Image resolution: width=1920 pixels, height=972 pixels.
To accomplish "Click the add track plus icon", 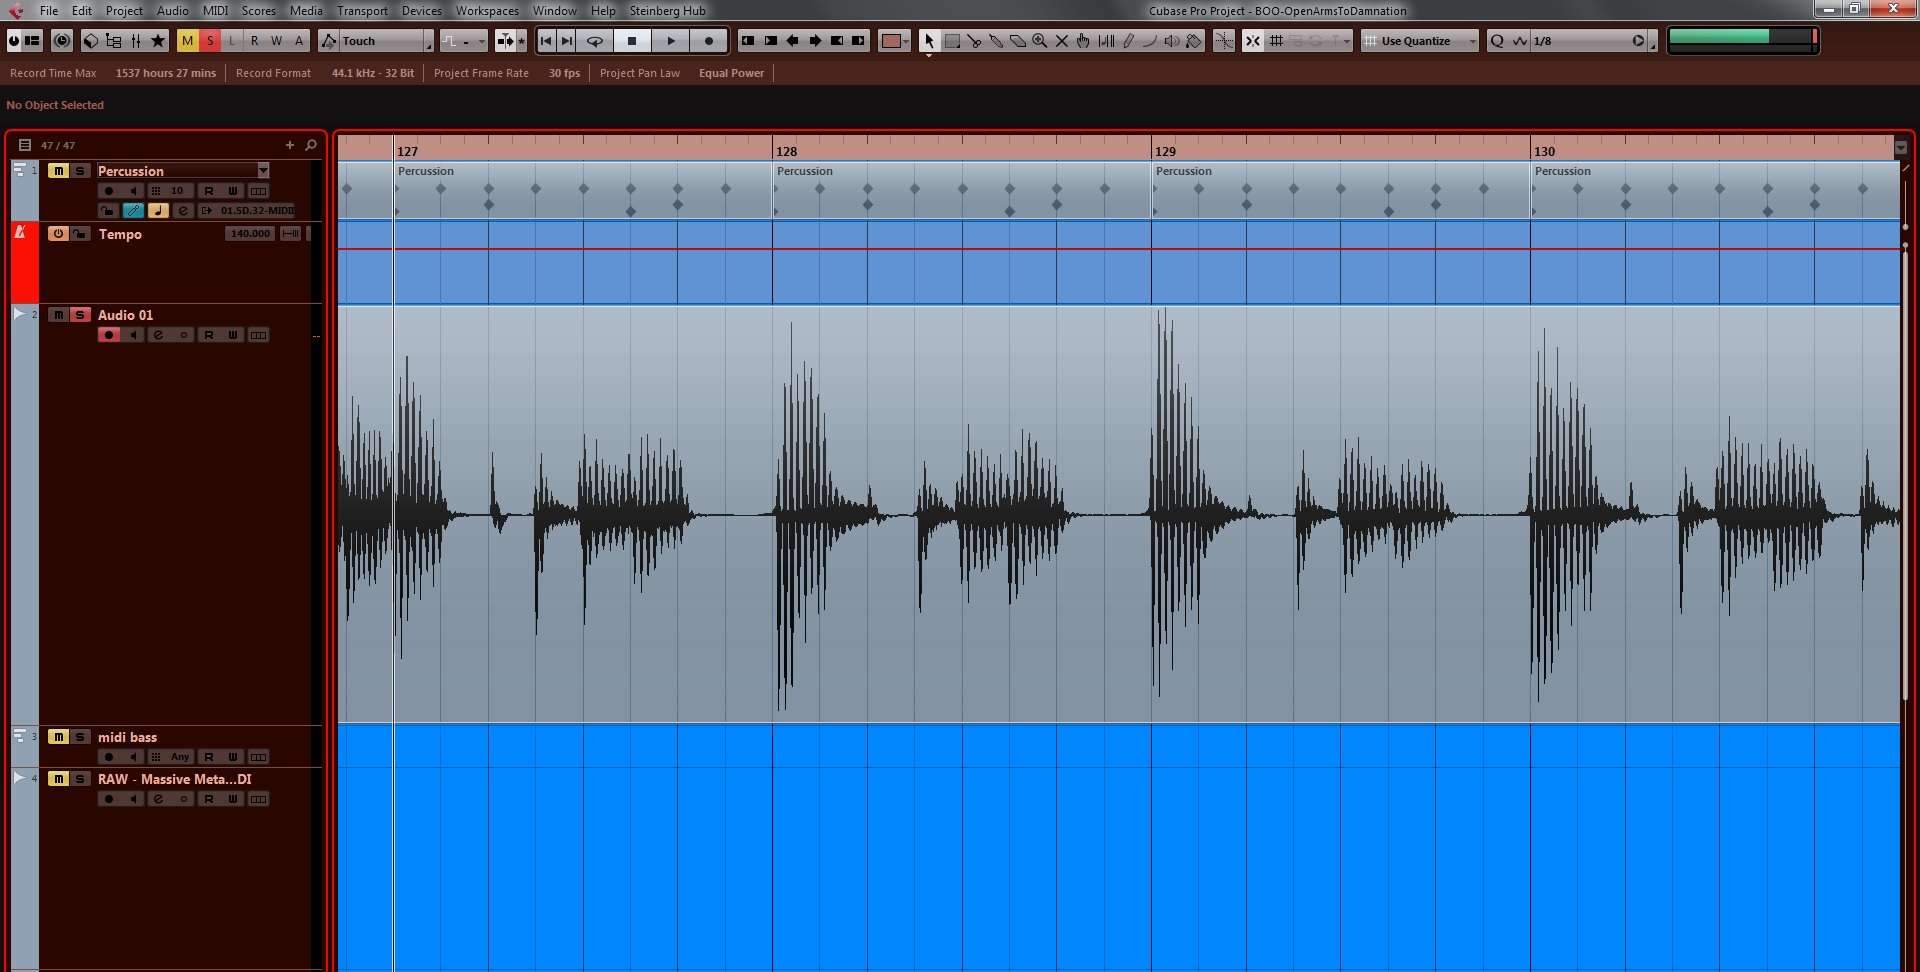I will point(290,145).
